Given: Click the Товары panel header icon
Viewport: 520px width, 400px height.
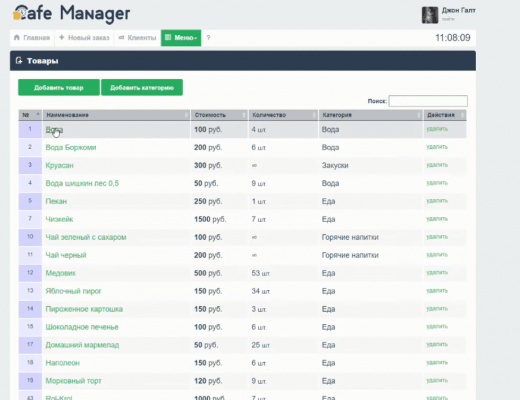Looking at the screenshot, I should tap(19, 61).
